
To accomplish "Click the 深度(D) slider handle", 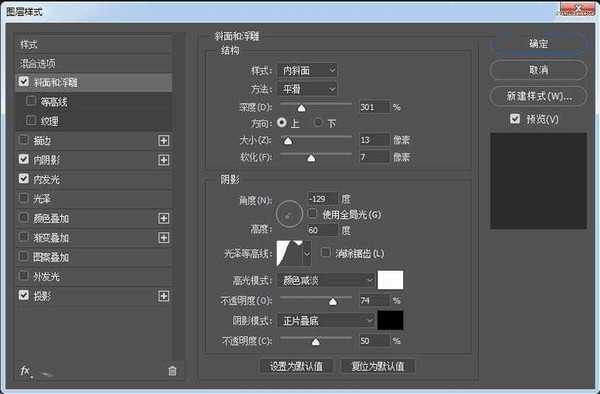I will pos(302,108).
